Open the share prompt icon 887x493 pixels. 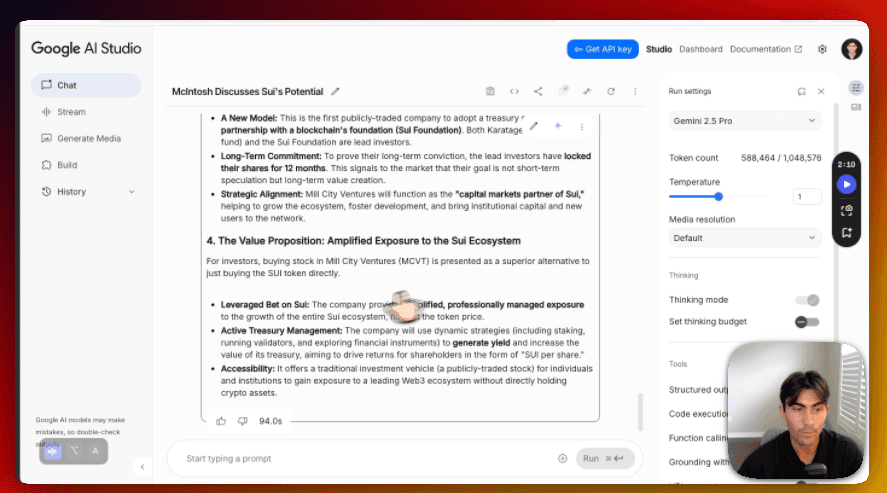[x=538, y=91]
